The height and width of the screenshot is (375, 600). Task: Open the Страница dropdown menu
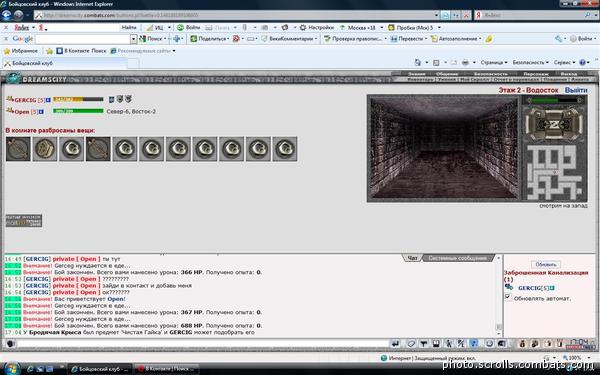[494, 62]
